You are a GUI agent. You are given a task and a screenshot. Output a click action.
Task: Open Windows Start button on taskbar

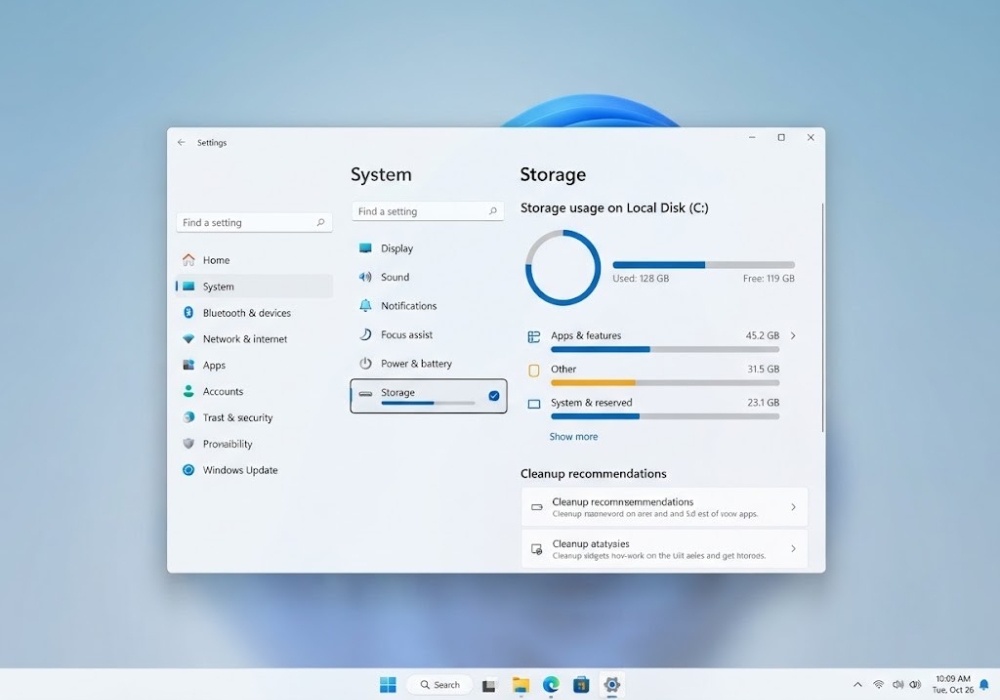[x=388, y=685]
